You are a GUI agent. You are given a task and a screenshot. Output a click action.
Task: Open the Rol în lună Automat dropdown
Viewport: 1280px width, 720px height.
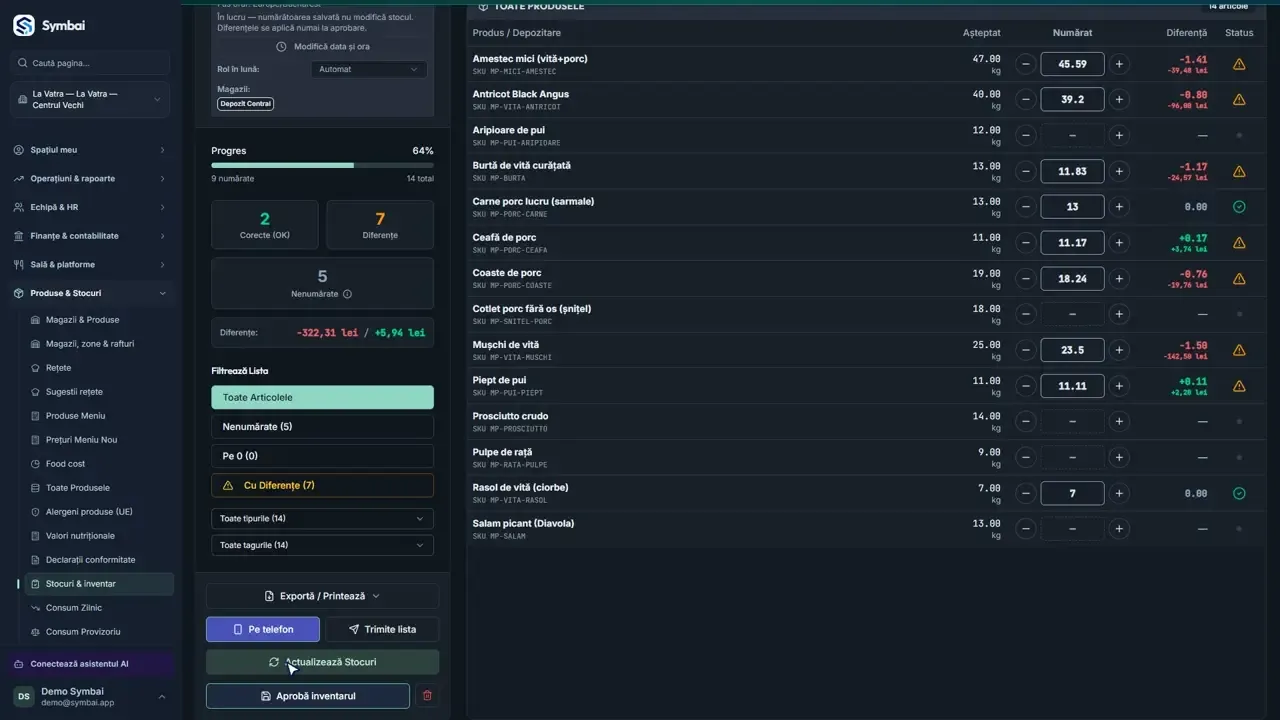[369, 69]
